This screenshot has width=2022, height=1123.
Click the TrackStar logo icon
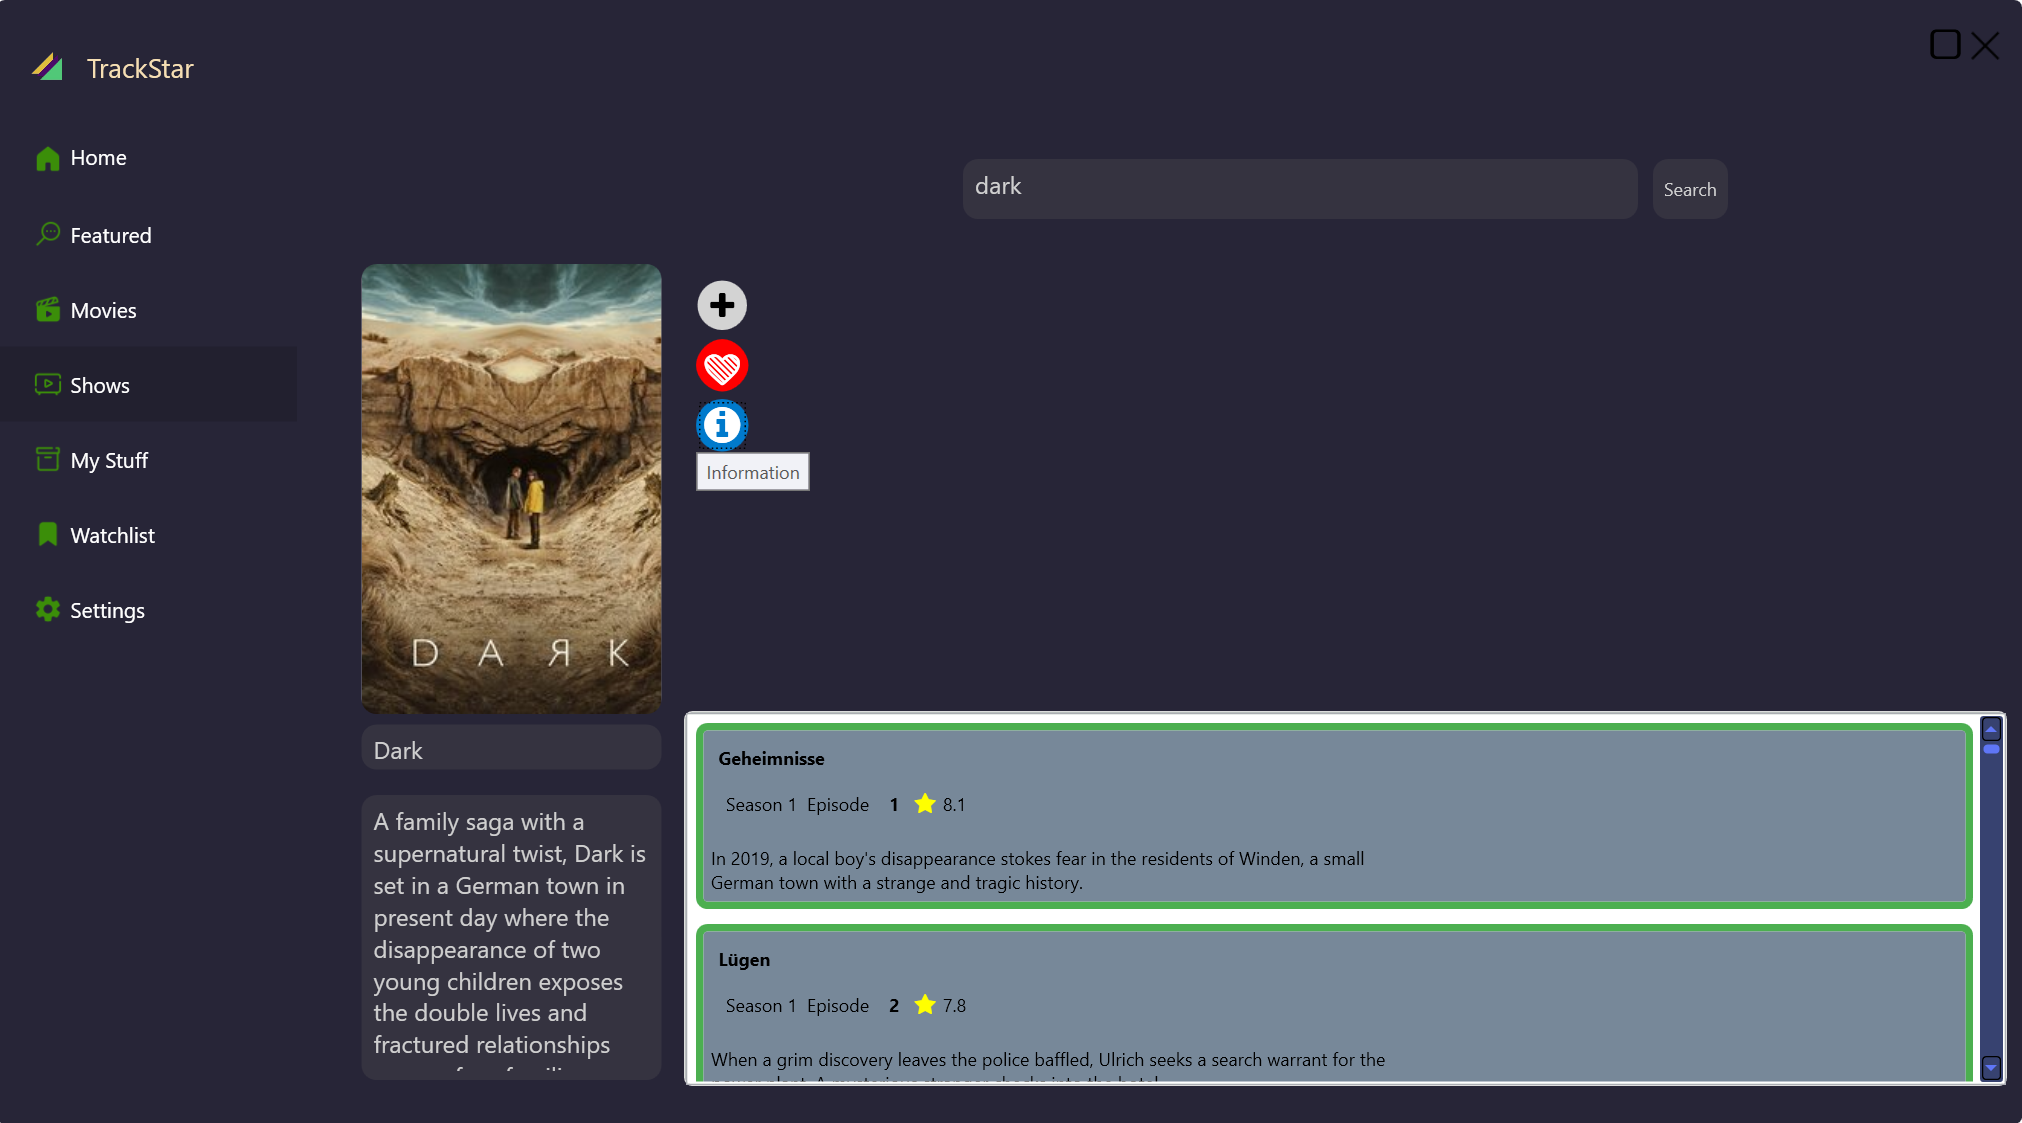pyautogui.click(x=47, y=67)
